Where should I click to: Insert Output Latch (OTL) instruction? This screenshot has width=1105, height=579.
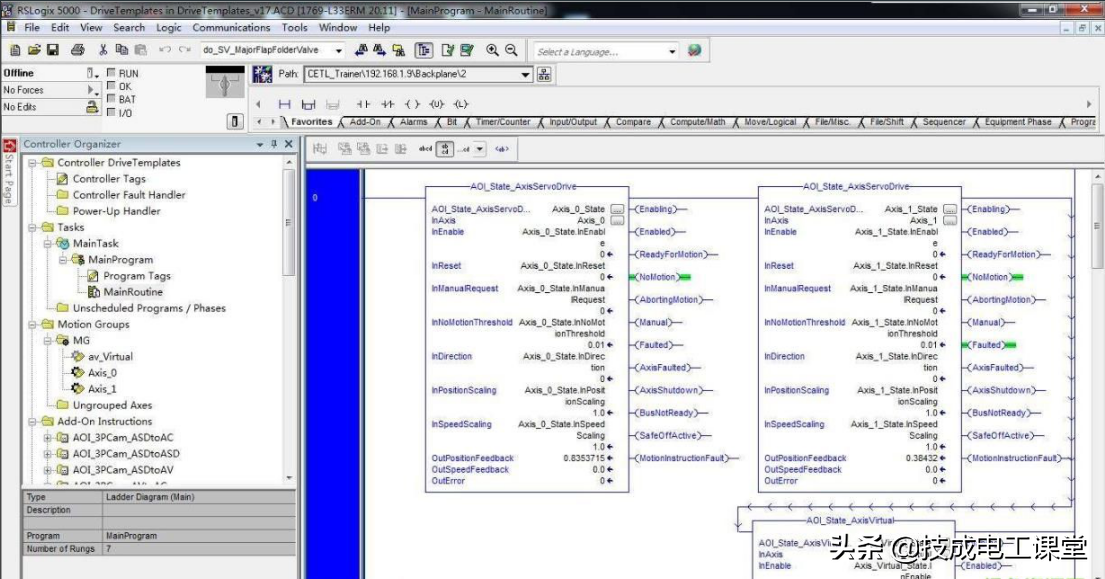461,104
